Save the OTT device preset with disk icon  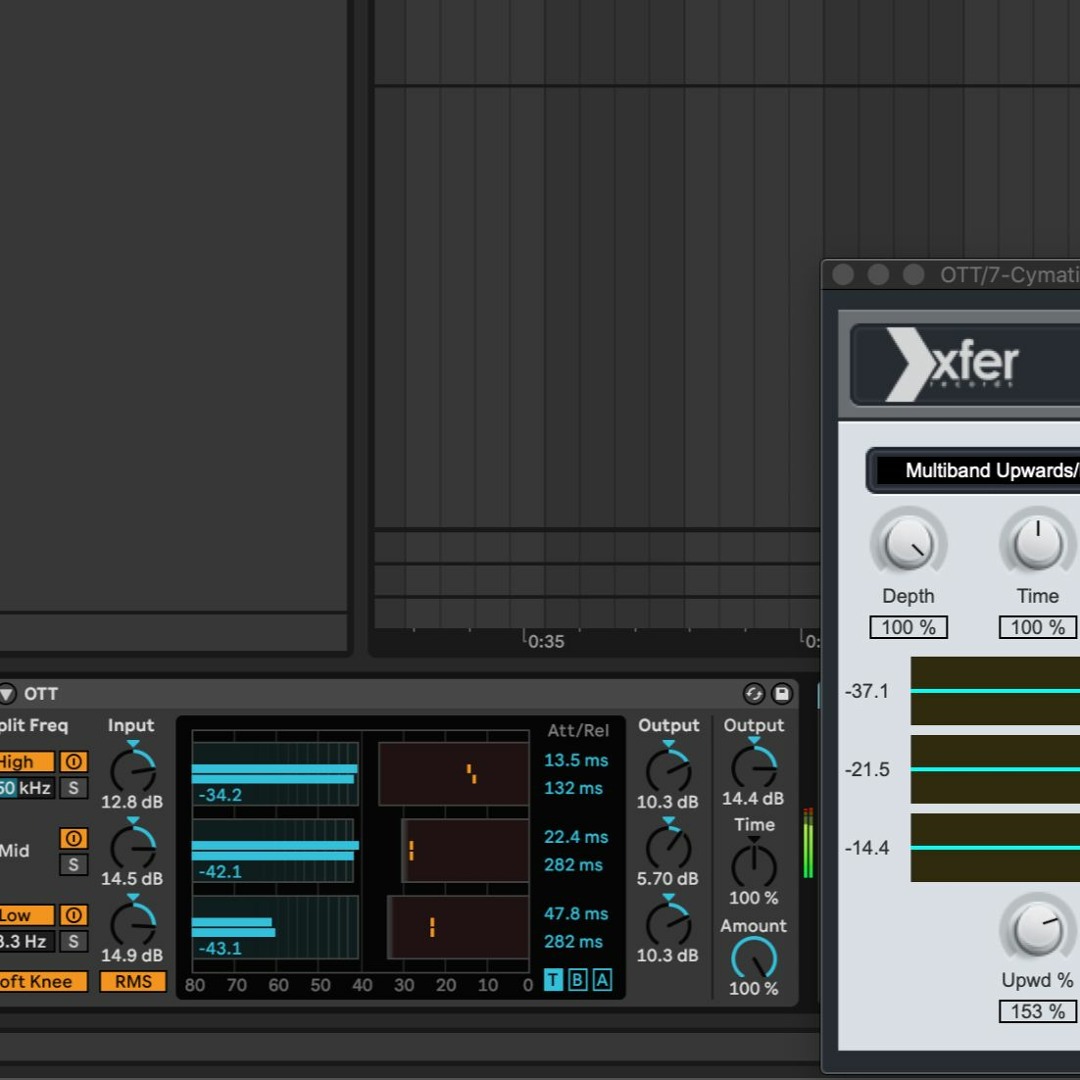782,694
